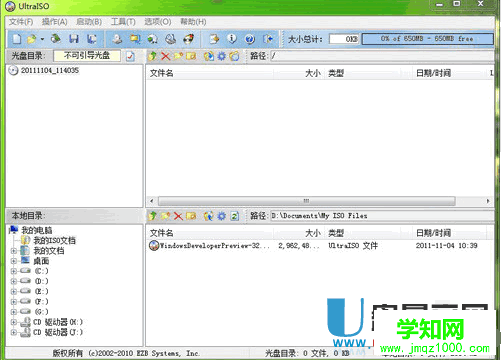Click the last icon in image pane toolbar
Screen dimensions: 501x360
[234, 56]
